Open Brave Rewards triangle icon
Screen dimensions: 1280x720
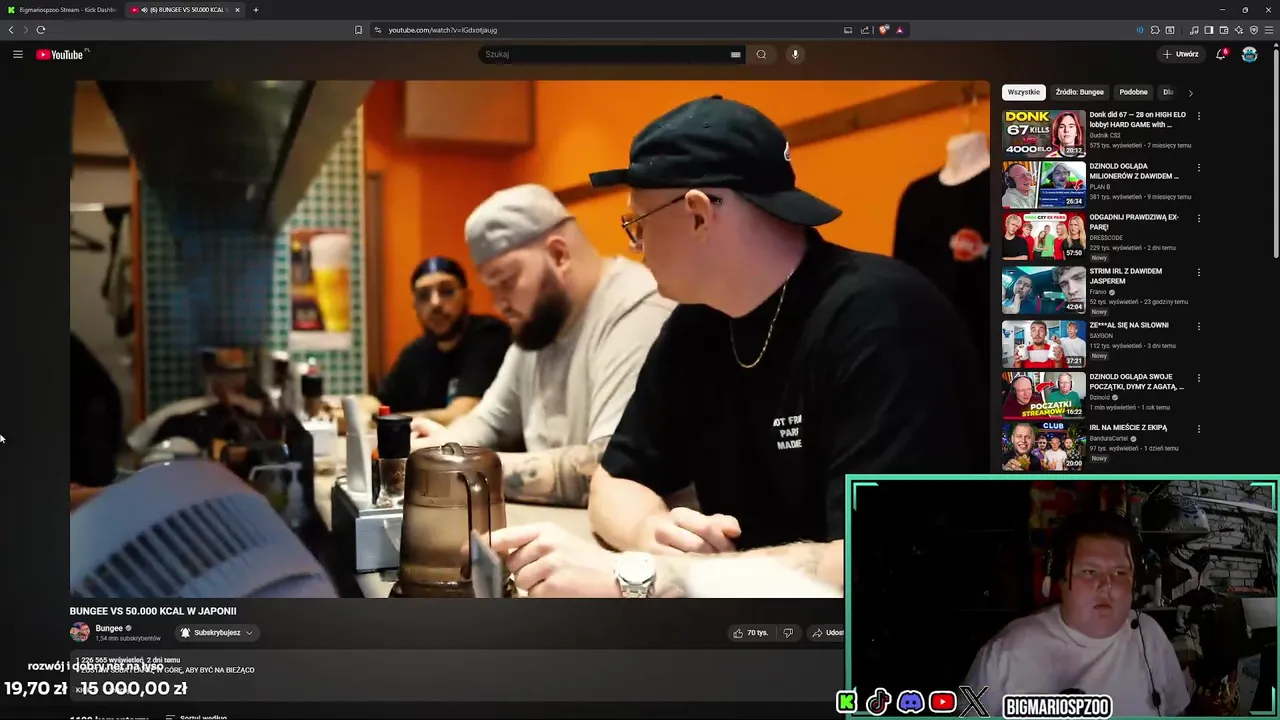click(900, 30)
